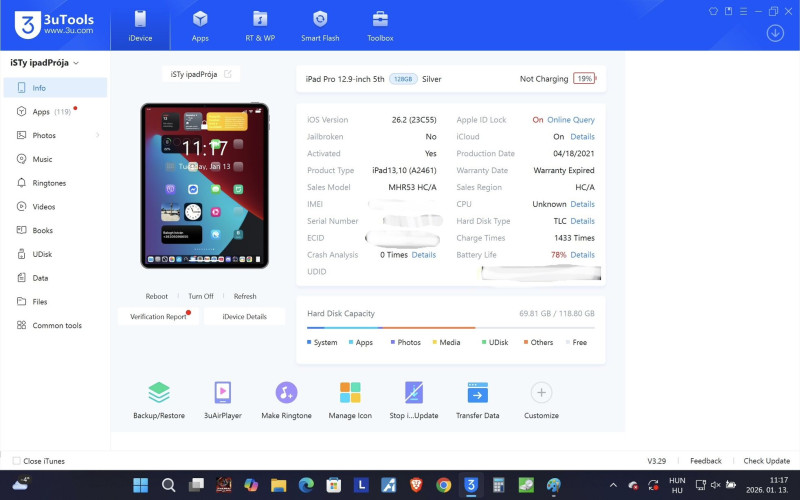Click Turn Off under the device preview
This screenshot has width=800, height=500.
tap(201, 296)
